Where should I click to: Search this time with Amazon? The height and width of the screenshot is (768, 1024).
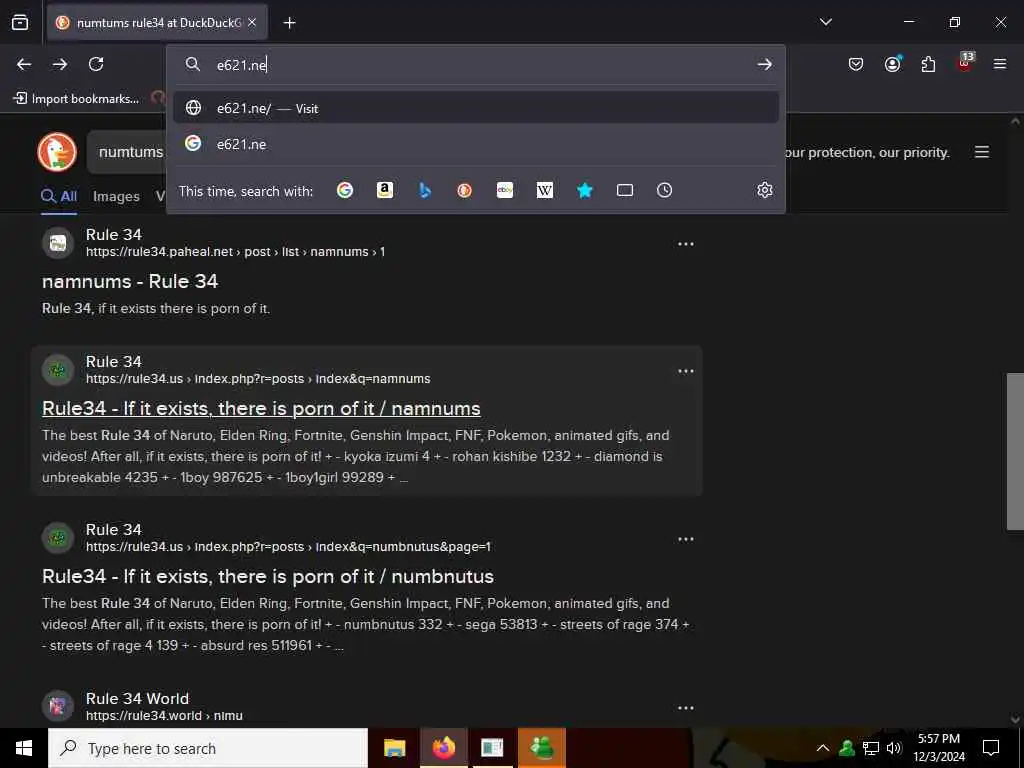click(x=385, y=190)
